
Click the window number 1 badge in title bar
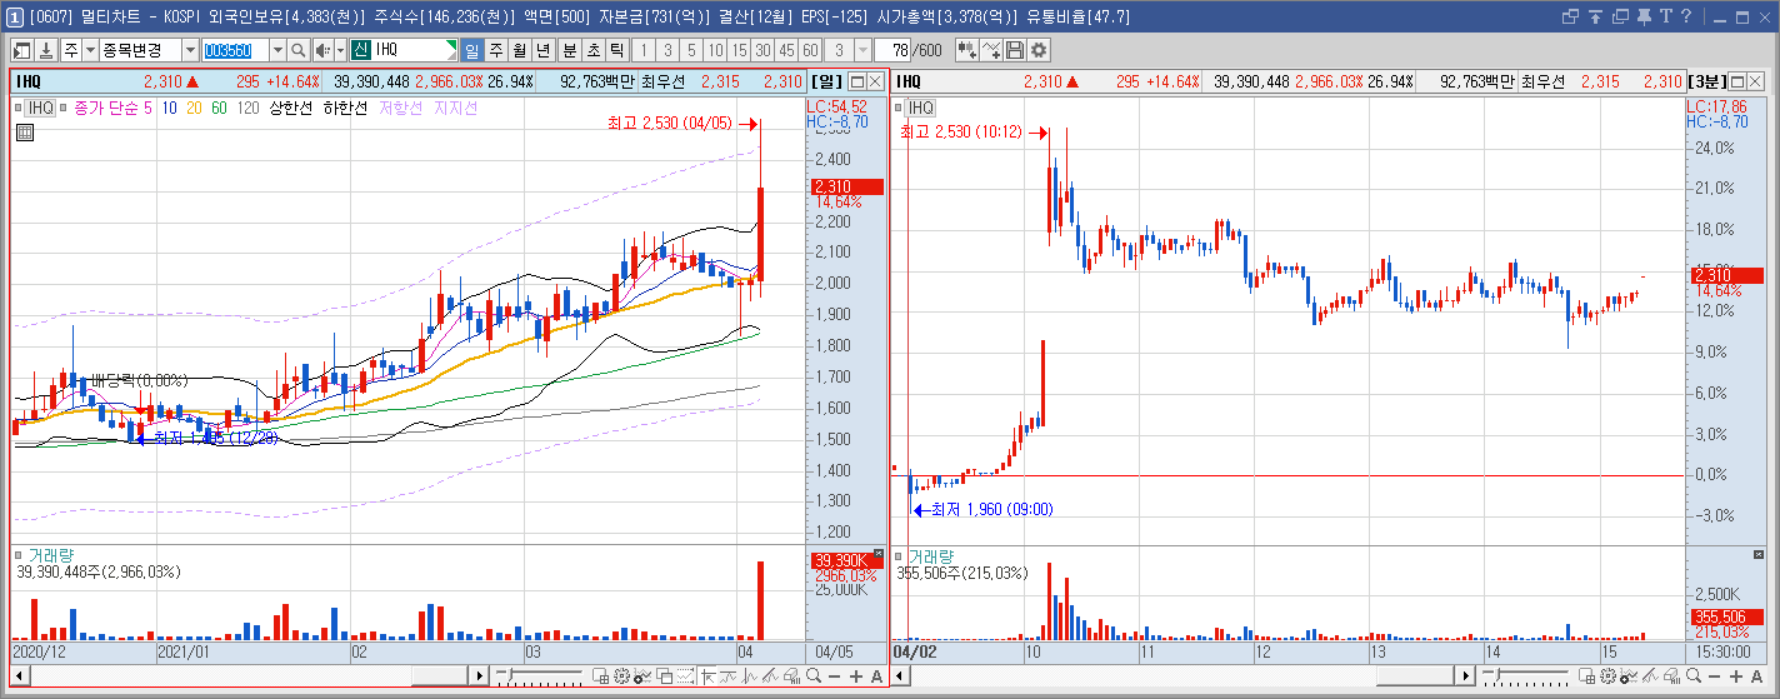point(14,17)
